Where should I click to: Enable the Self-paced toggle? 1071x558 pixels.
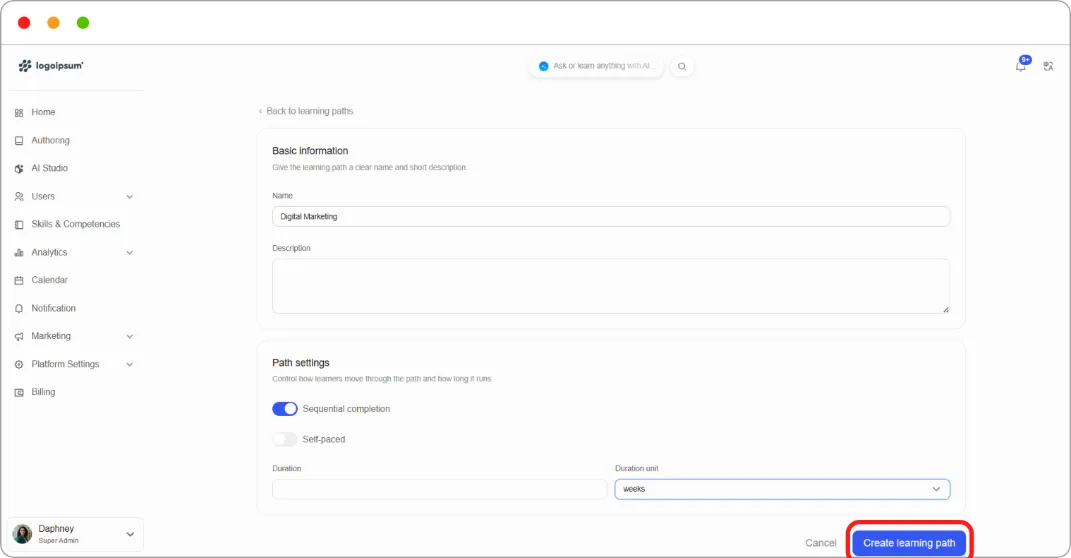(285, 439)
